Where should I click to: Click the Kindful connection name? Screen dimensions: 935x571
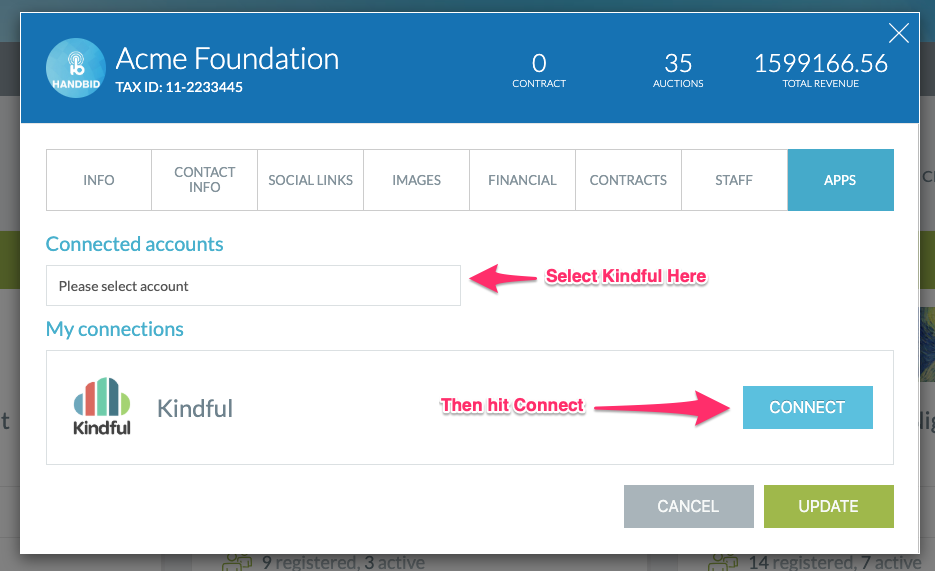pos(195,409)
